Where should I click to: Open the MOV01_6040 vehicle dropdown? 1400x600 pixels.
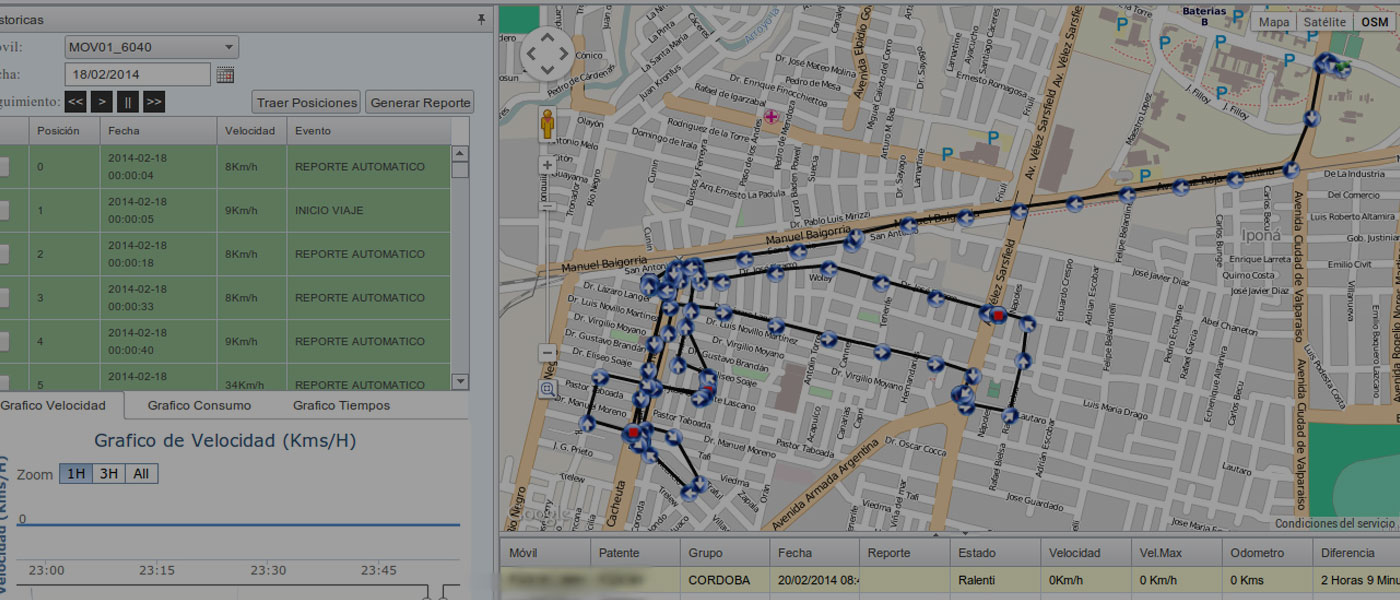tap(152, 47)
